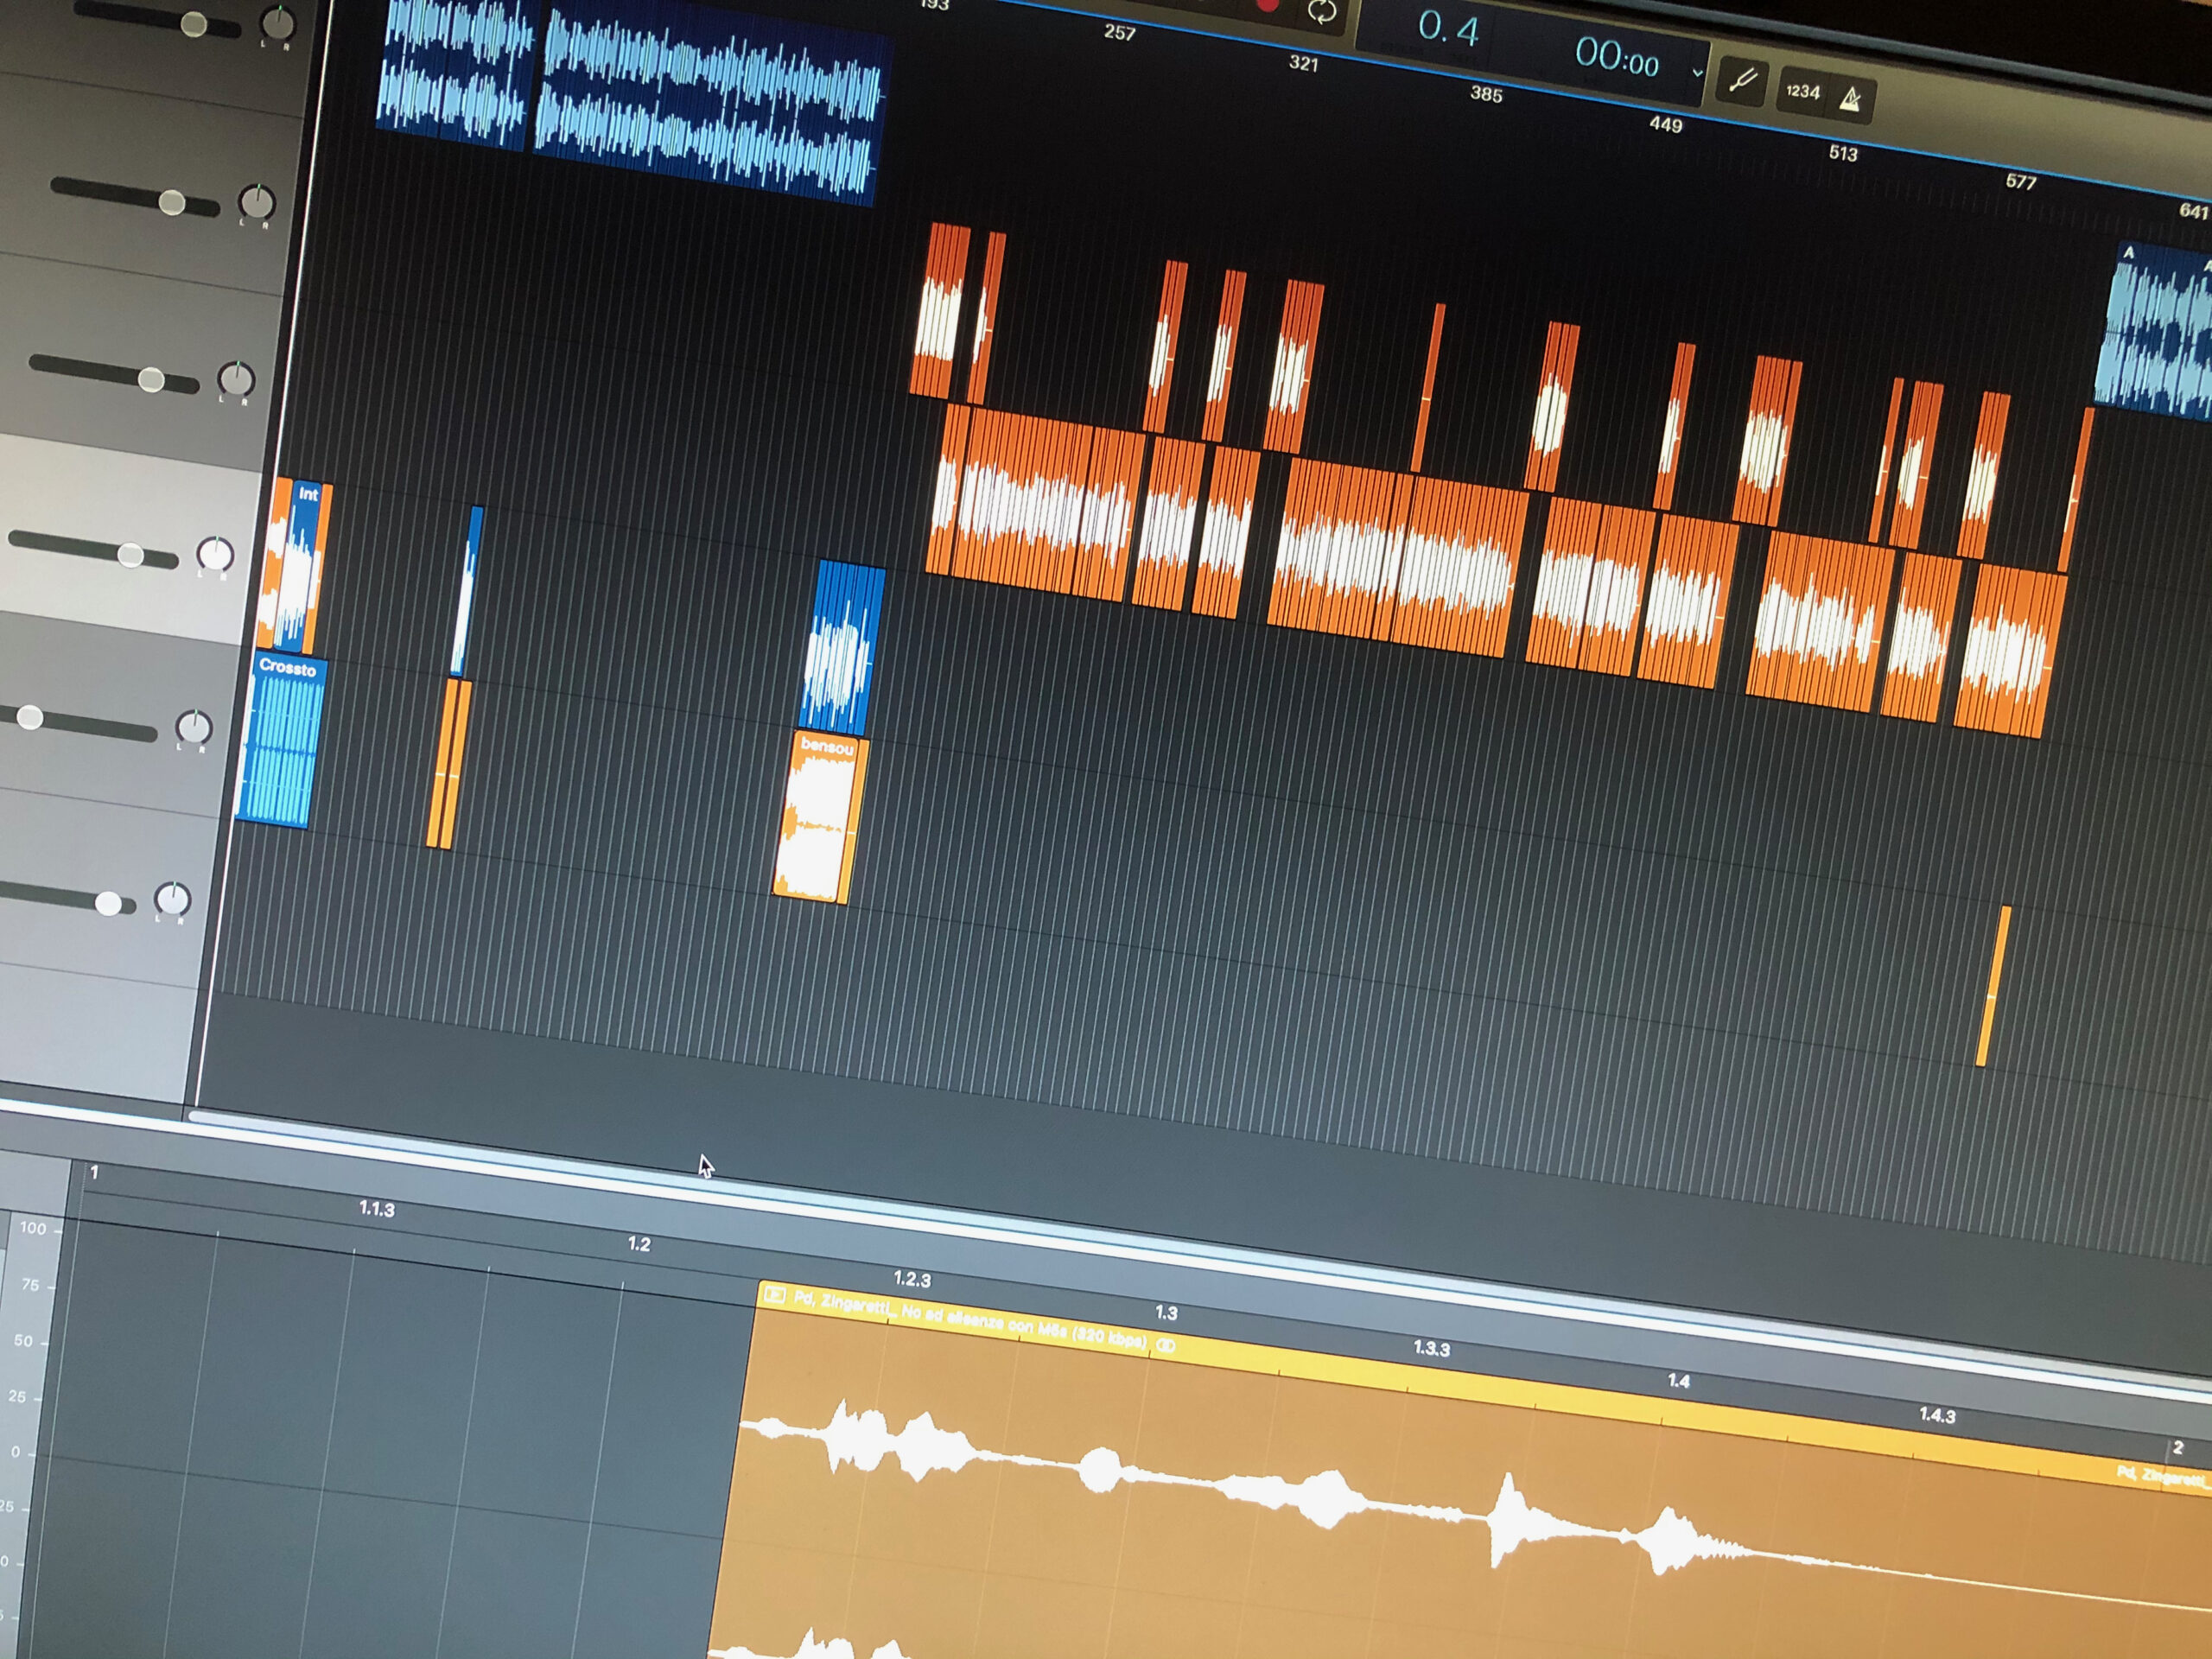Viewport: 2212px width, 1659px height.
Task: Turn pan knob of the highlighted selected track
Action: click(214, 553)
